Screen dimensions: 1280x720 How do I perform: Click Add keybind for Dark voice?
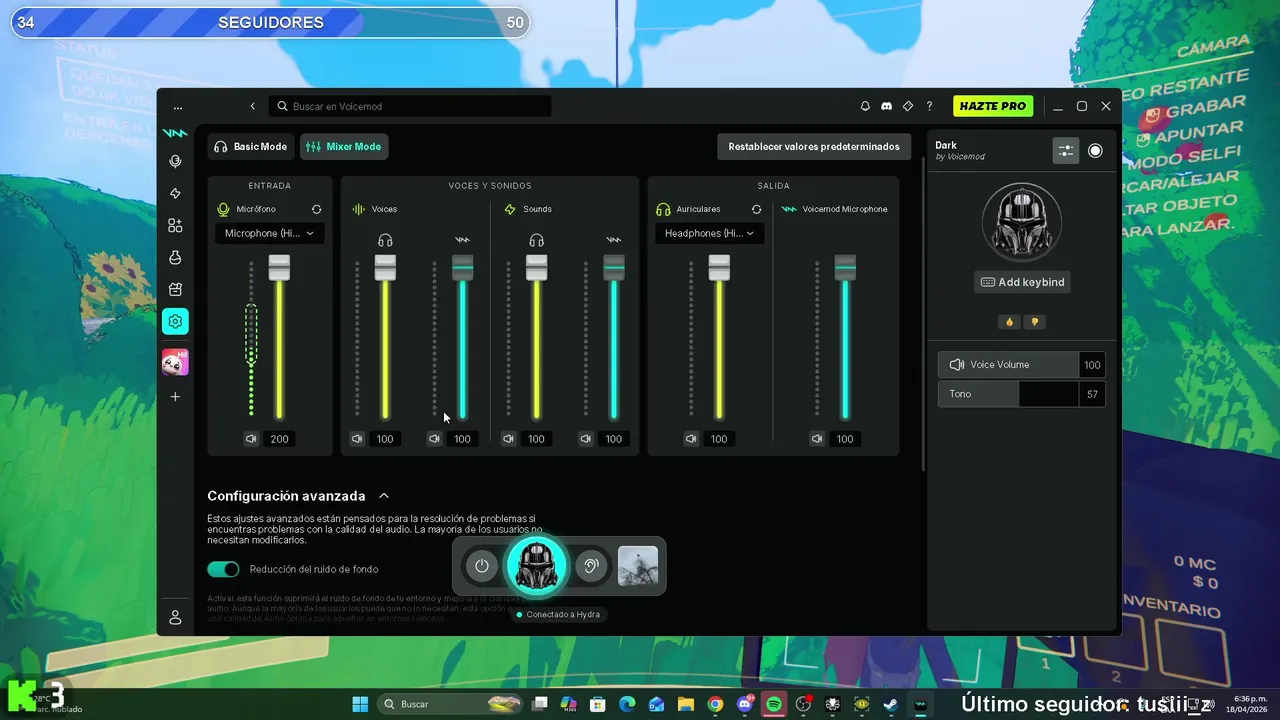[x=1022, y=282]
